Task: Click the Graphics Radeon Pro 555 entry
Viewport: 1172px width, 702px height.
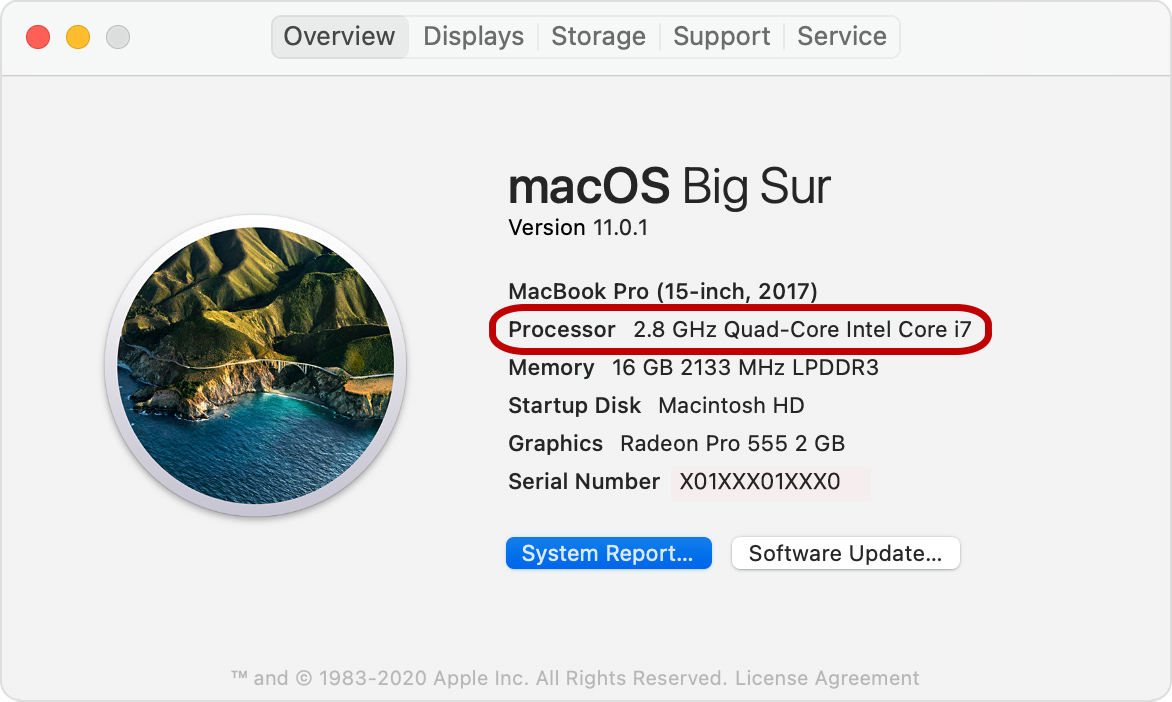Action: (x=676, y=444)
